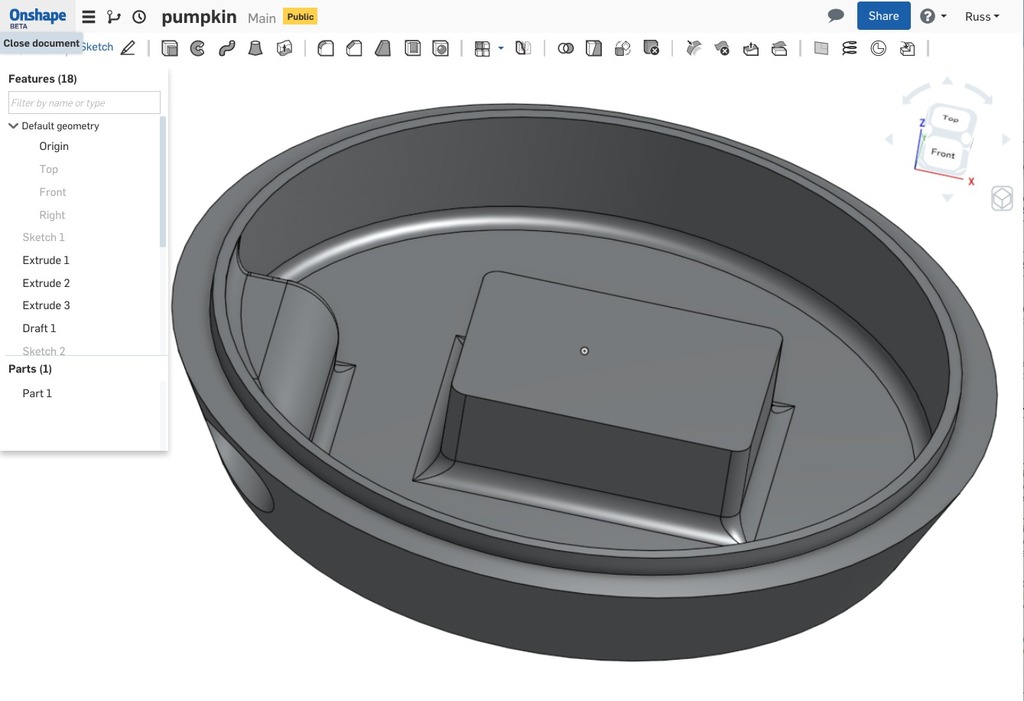The image size is (1024, 701).
Task: Select the Replace face tool
Action: click(779, 48)
